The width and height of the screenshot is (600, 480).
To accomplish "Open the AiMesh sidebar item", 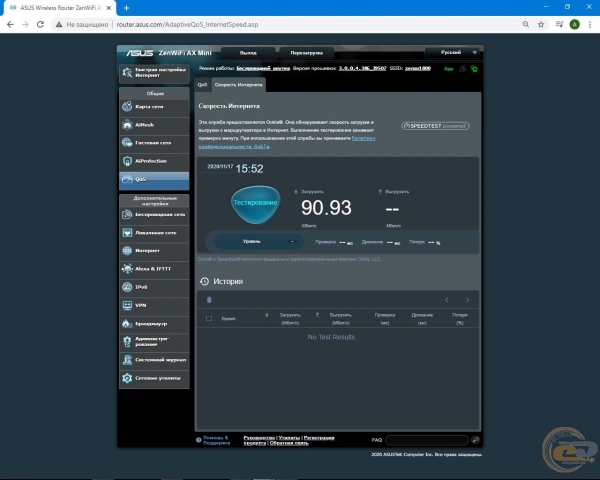I will point(154,125).
